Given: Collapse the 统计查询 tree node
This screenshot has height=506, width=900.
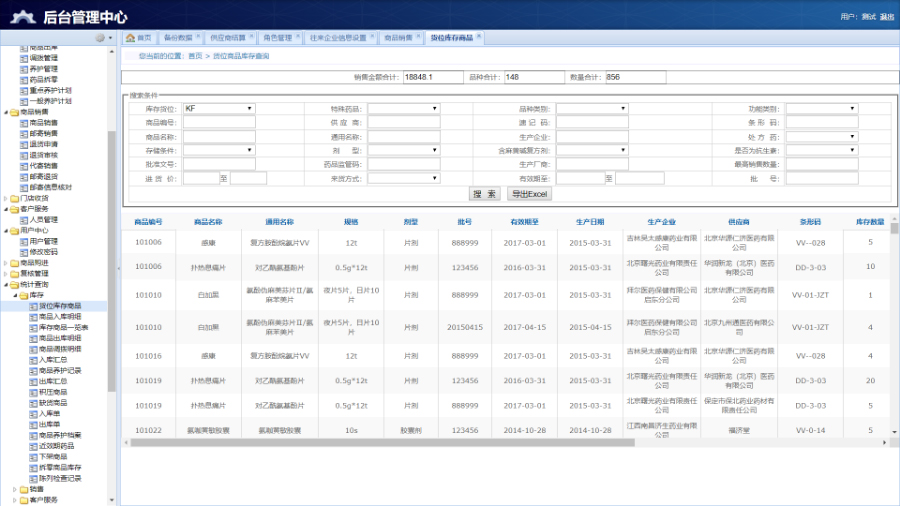Looking at the screenshot, I should [x=5, y=285].
